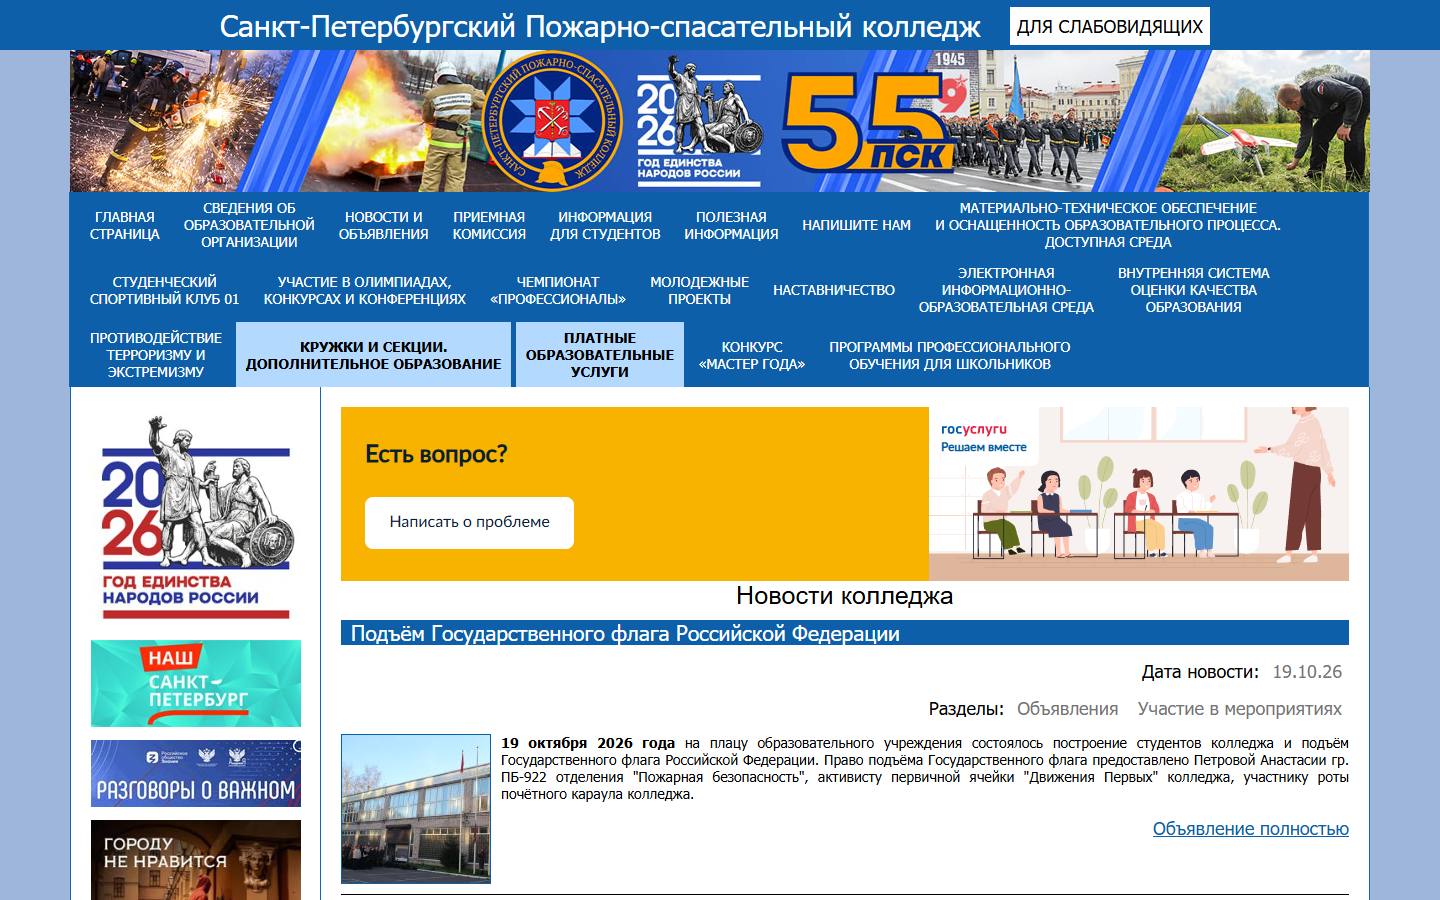Open УЧАСТИЕ В ОЛИМПИАДАХ, КОНКУРСАХ И КОНФЕРЕНЦИЯХ
The width and height of the screenshot is (1440, 900).
(364, 290)
